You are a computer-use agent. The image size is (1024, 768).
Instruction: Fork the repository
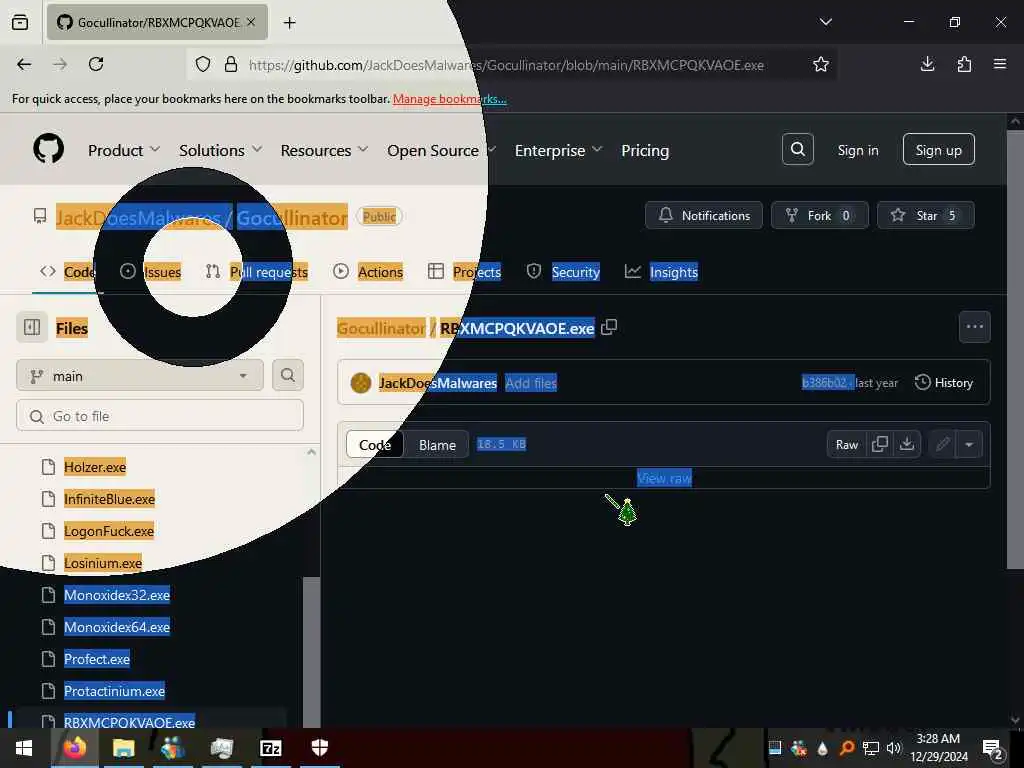point(819,215)
